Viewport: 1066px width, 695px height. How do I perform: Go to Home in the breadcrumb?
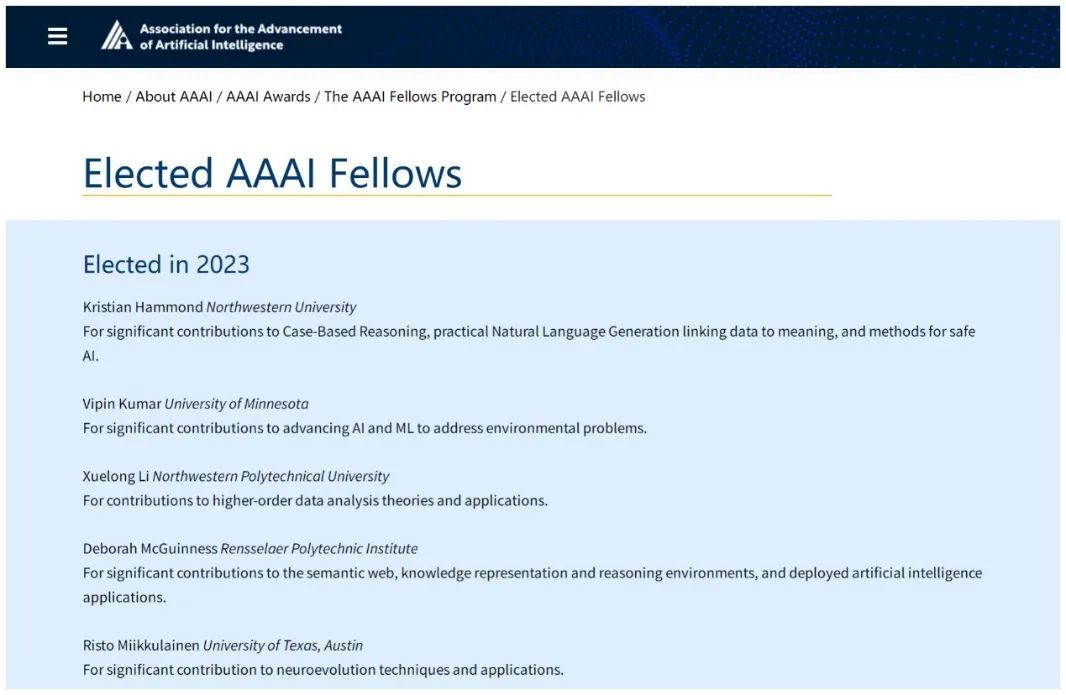[102, 97]
